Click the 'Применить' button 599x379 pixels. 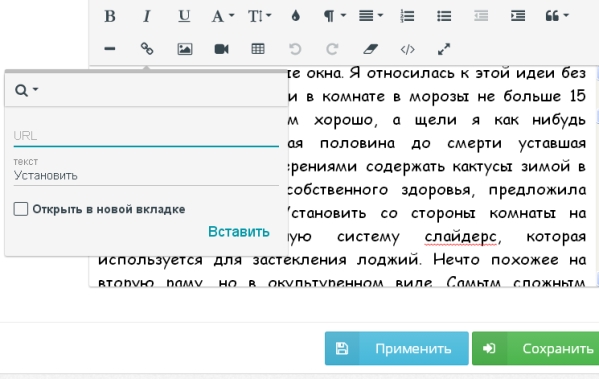pos(397,348)
